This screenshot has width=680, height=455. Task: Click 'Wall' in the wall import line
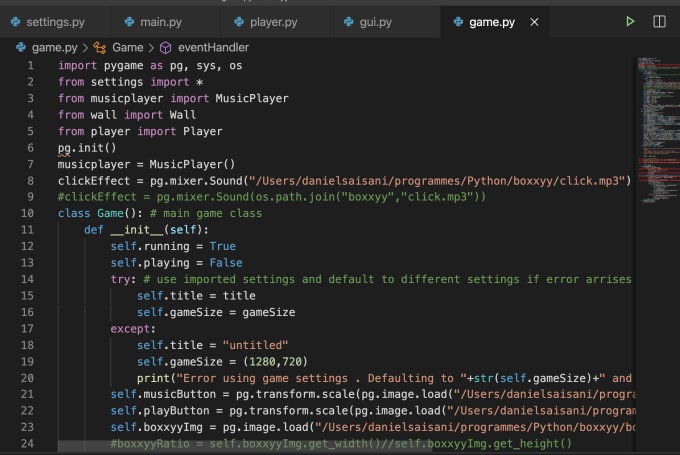pyautogui.click(x=183, y=115)
